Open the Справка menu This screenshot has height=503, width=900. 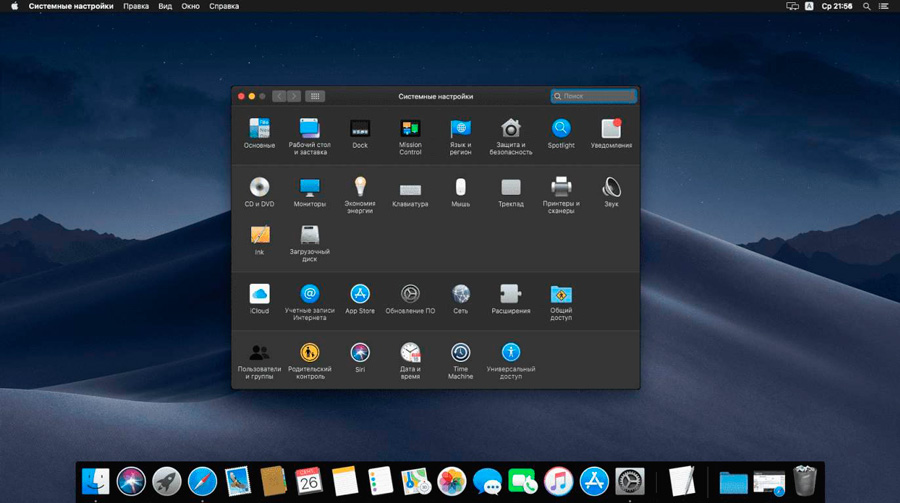coord(224,6)
